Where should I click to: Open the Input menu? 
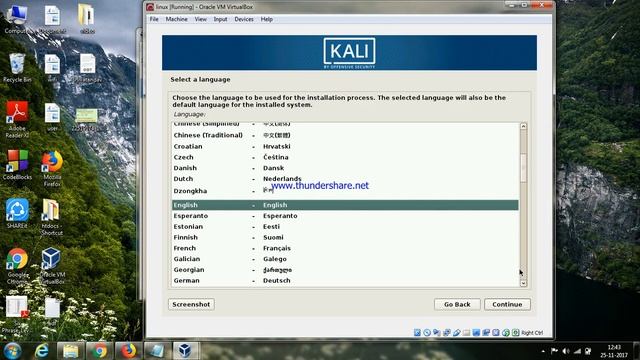pos(220,19)
